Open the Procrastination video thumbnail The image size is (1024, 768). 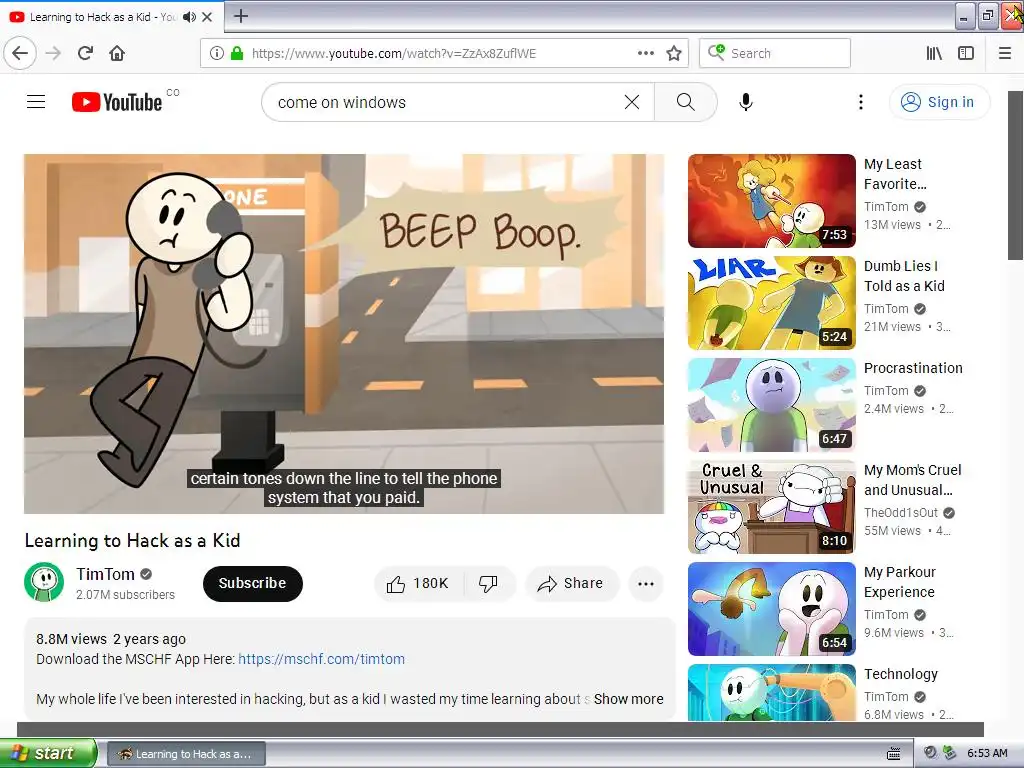tap(772, 405)
